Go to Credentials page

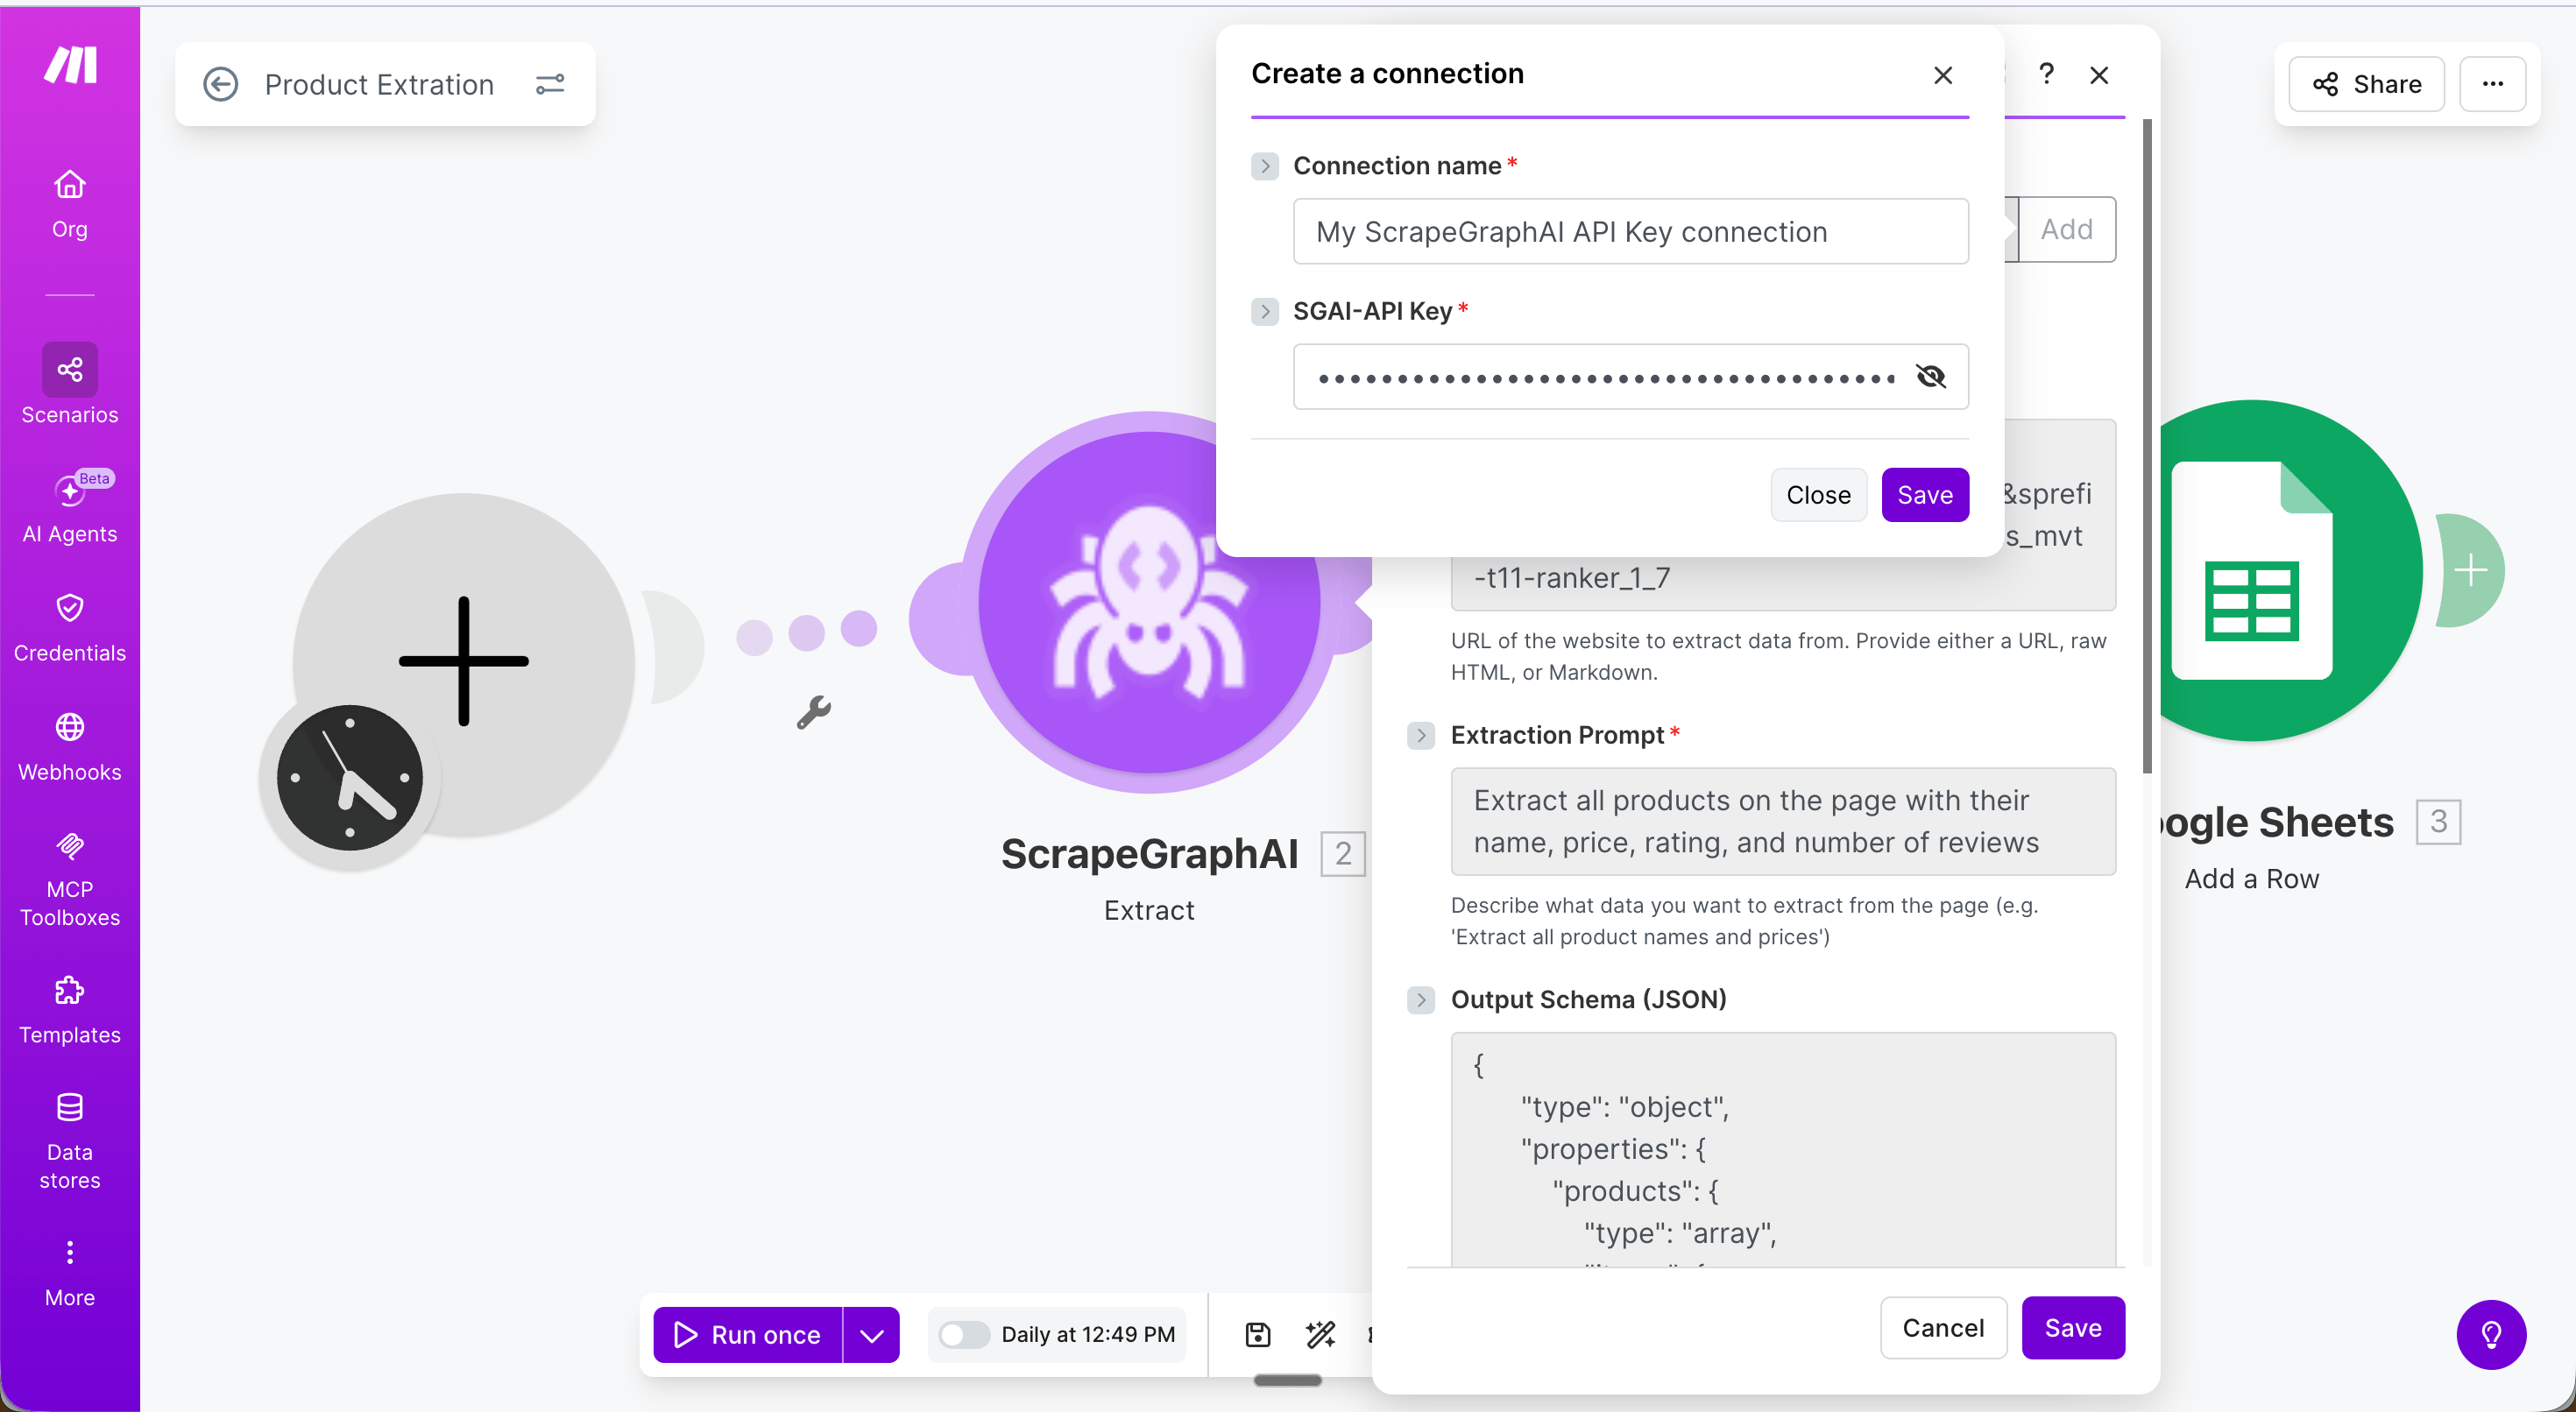coord(70,627)
